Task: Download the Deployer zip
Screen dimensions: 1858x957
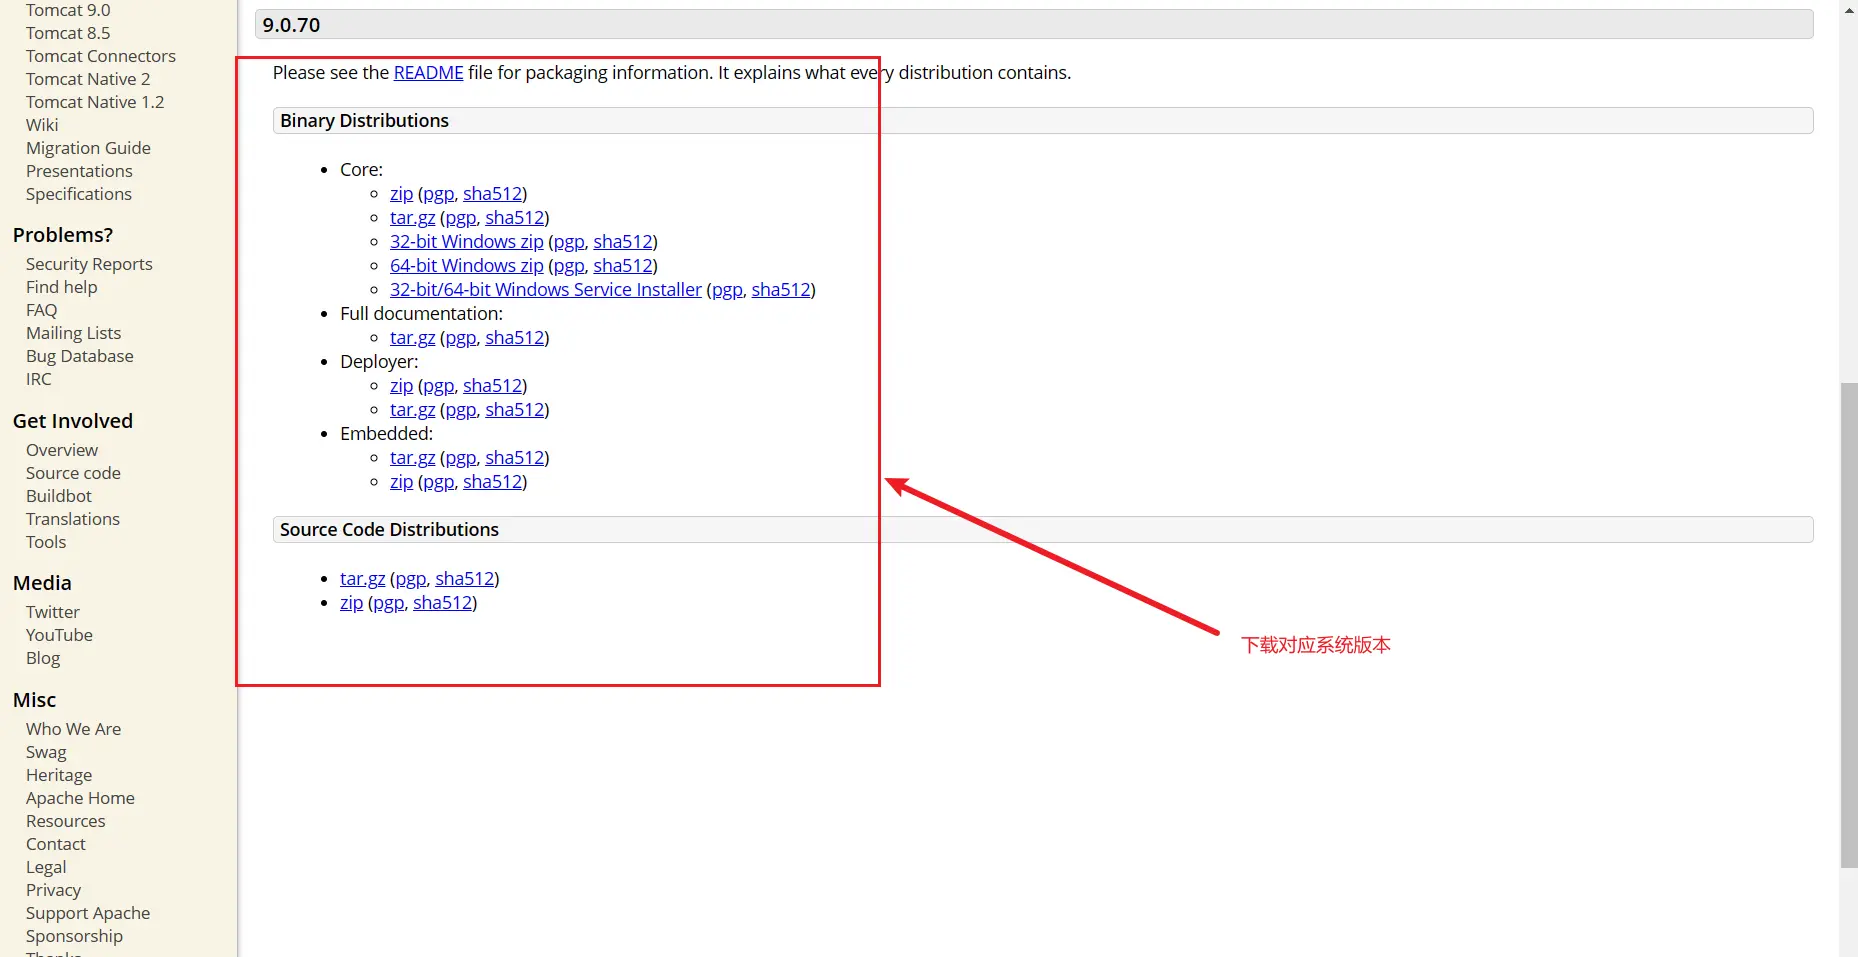Action: 401,386
